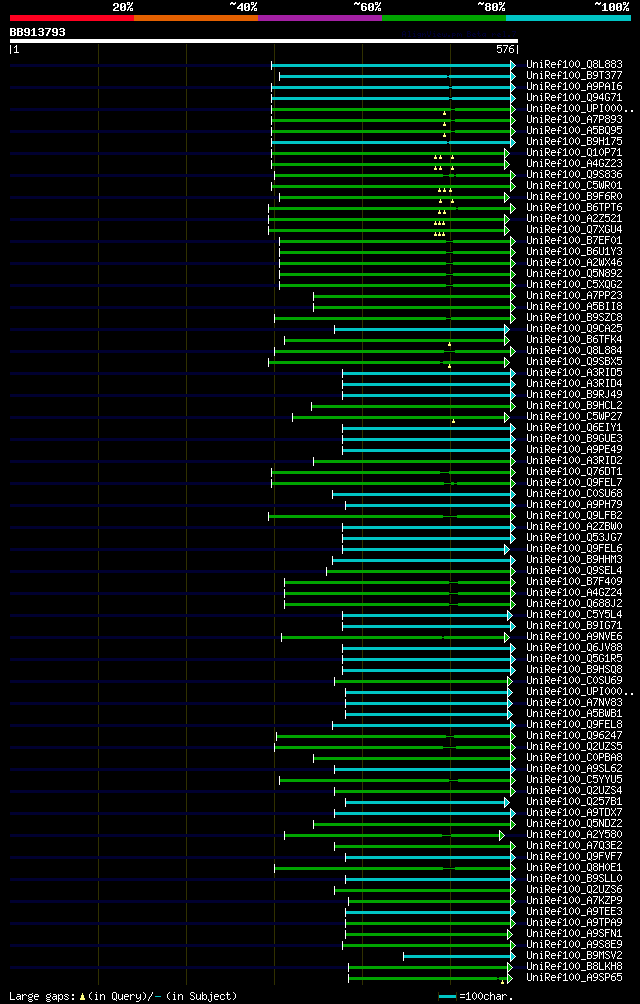This screenshot has width=640, height=1004.
Task: Click the UniRef100_Q96247 hit name
Action: pos(574,735)
